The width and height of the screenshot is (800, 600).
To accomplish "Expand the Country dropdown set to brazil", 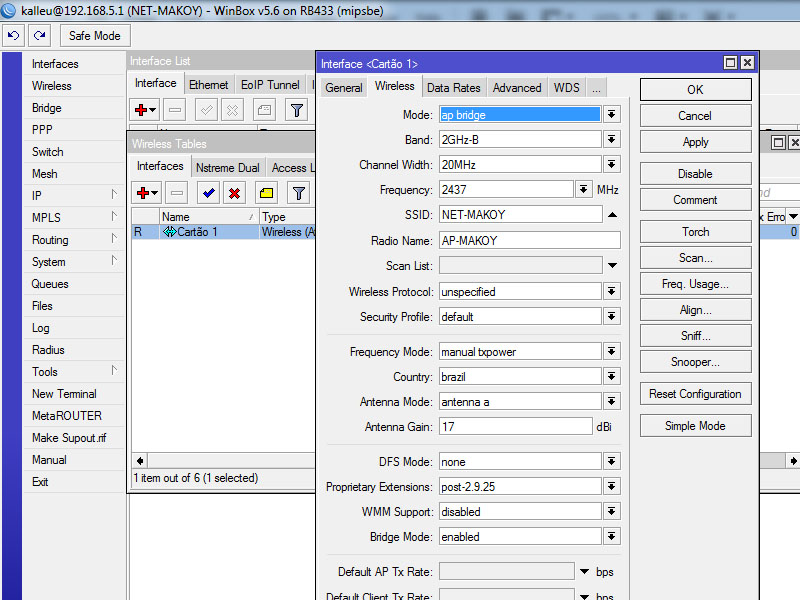I will [612, 377].
